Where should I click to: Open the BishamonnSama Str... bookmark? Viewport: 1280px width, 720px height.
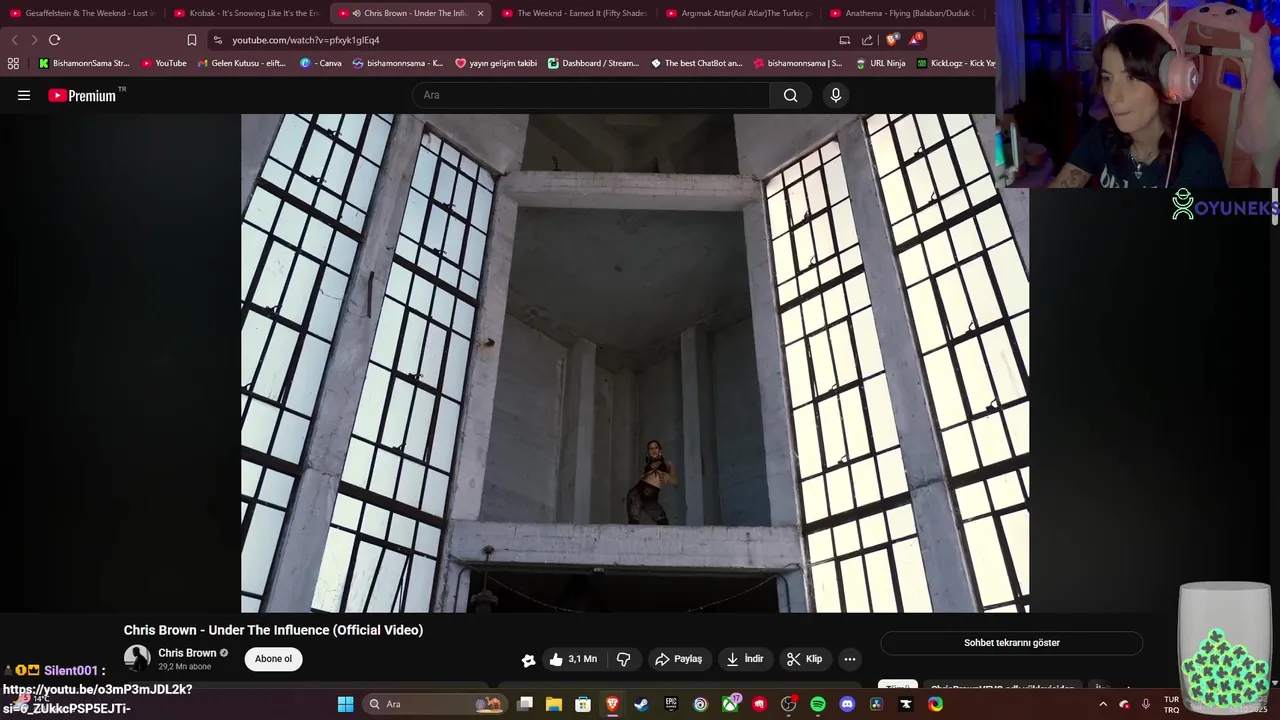point(84,63)
